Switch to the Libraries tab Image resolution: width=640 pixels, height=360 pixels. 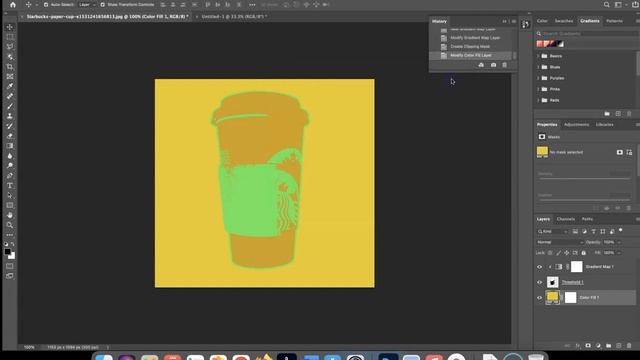(604, 124)
